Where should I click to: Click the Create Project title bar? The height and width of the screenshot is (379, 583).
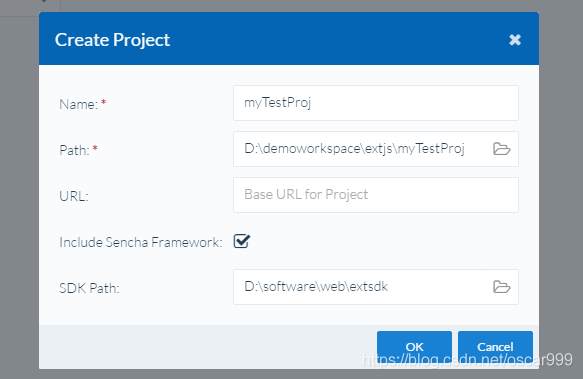pyautogui.click(x=289, y=39)
